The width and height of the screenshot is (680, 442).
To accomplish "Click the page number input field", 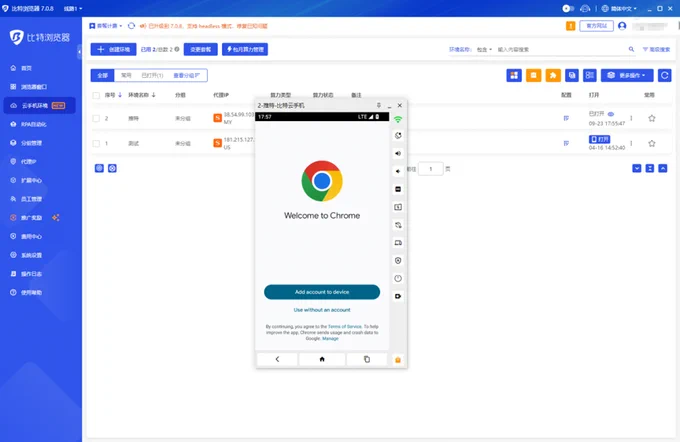I will point(431,169).
